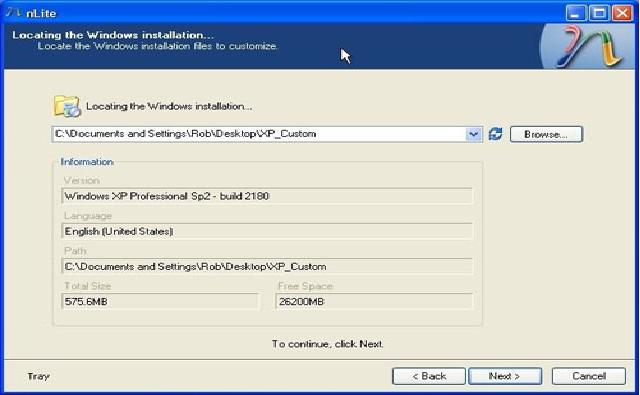Close the nLite window

tap(622, 13)
